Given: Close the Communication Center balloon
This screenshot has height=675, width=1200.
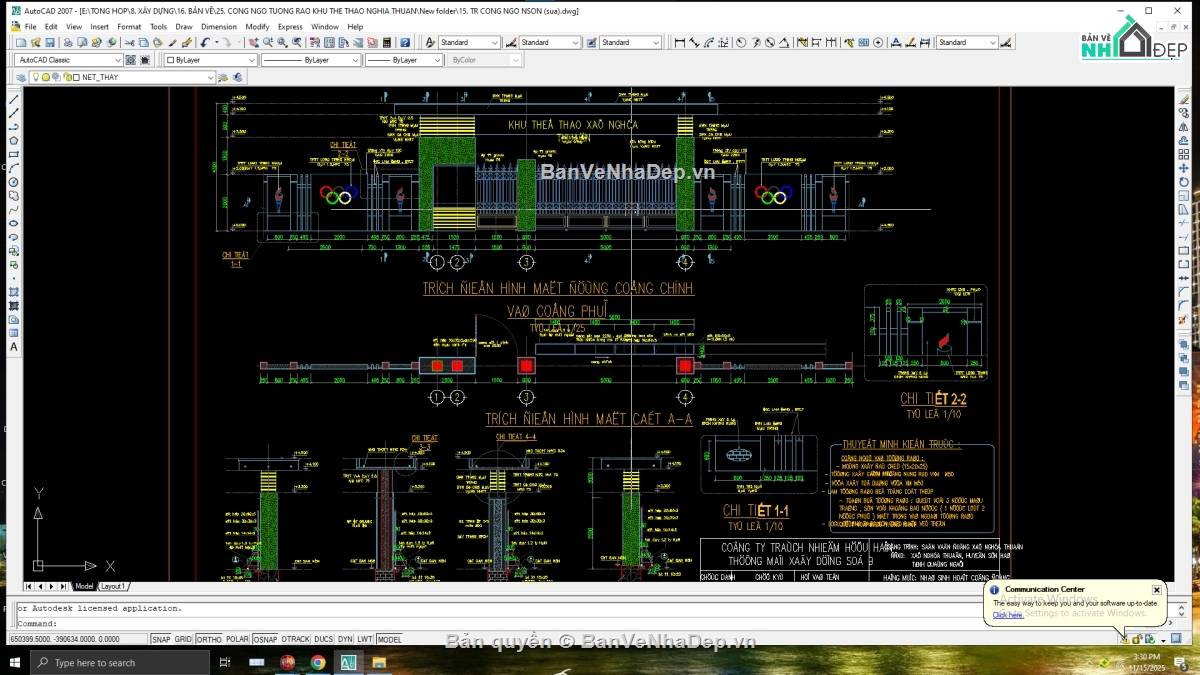Looking at the screenshot, I should pos(1156,590).
